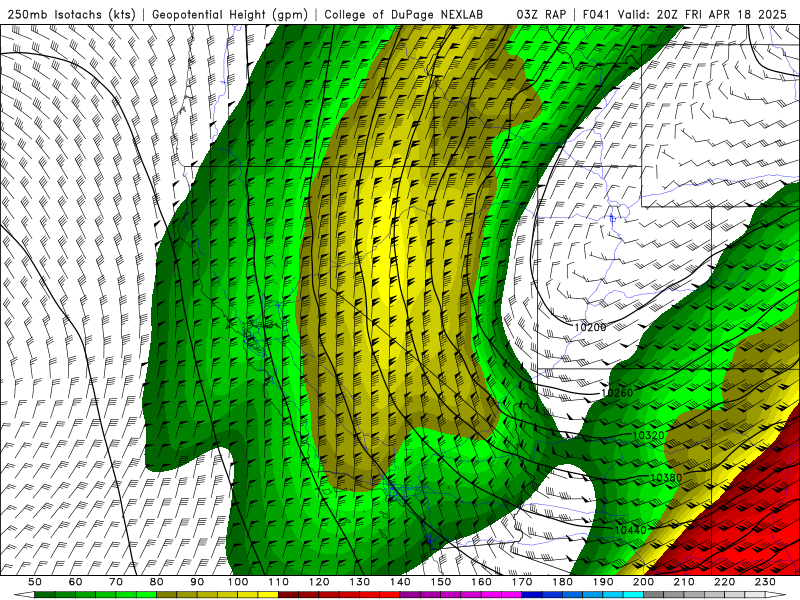Click the 200 tick label on color scale

click(x=643, y=582)
